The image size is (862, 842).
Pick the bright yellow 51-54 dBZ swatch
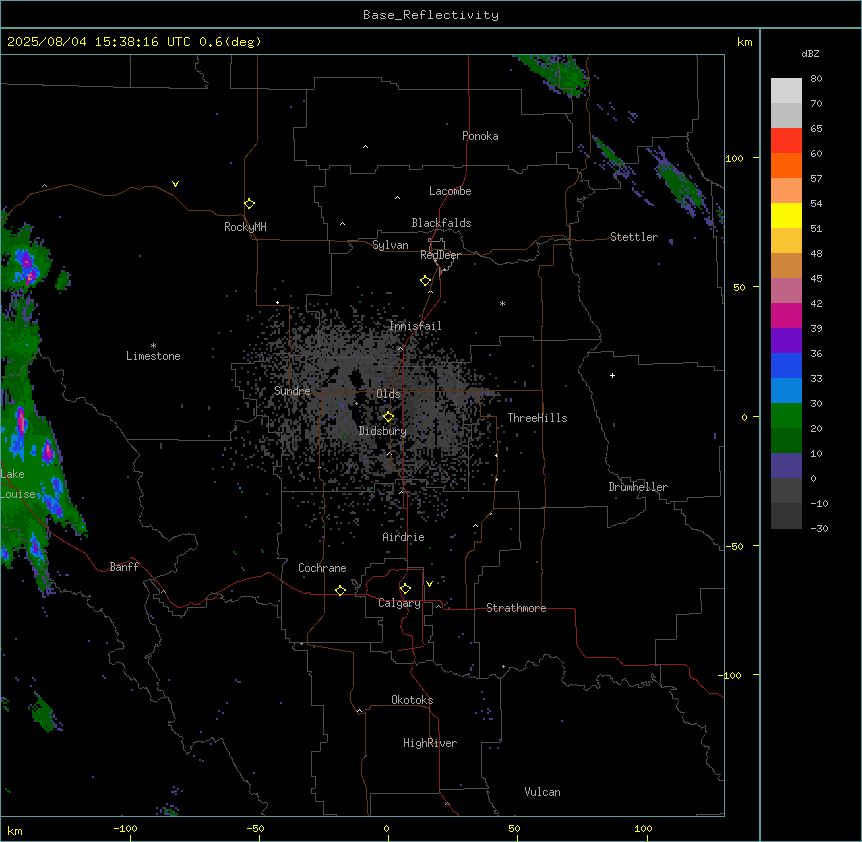[786, 215]
